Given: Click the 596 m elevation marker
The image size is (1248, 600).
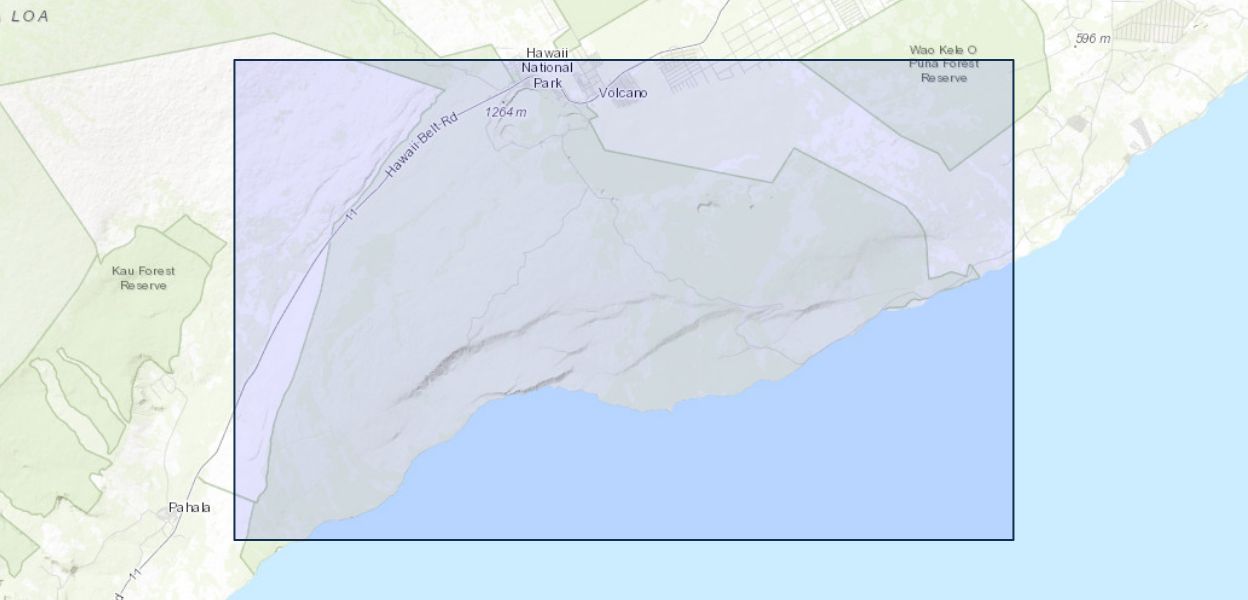Looking at the screenshot, I should coord(1093,39).
